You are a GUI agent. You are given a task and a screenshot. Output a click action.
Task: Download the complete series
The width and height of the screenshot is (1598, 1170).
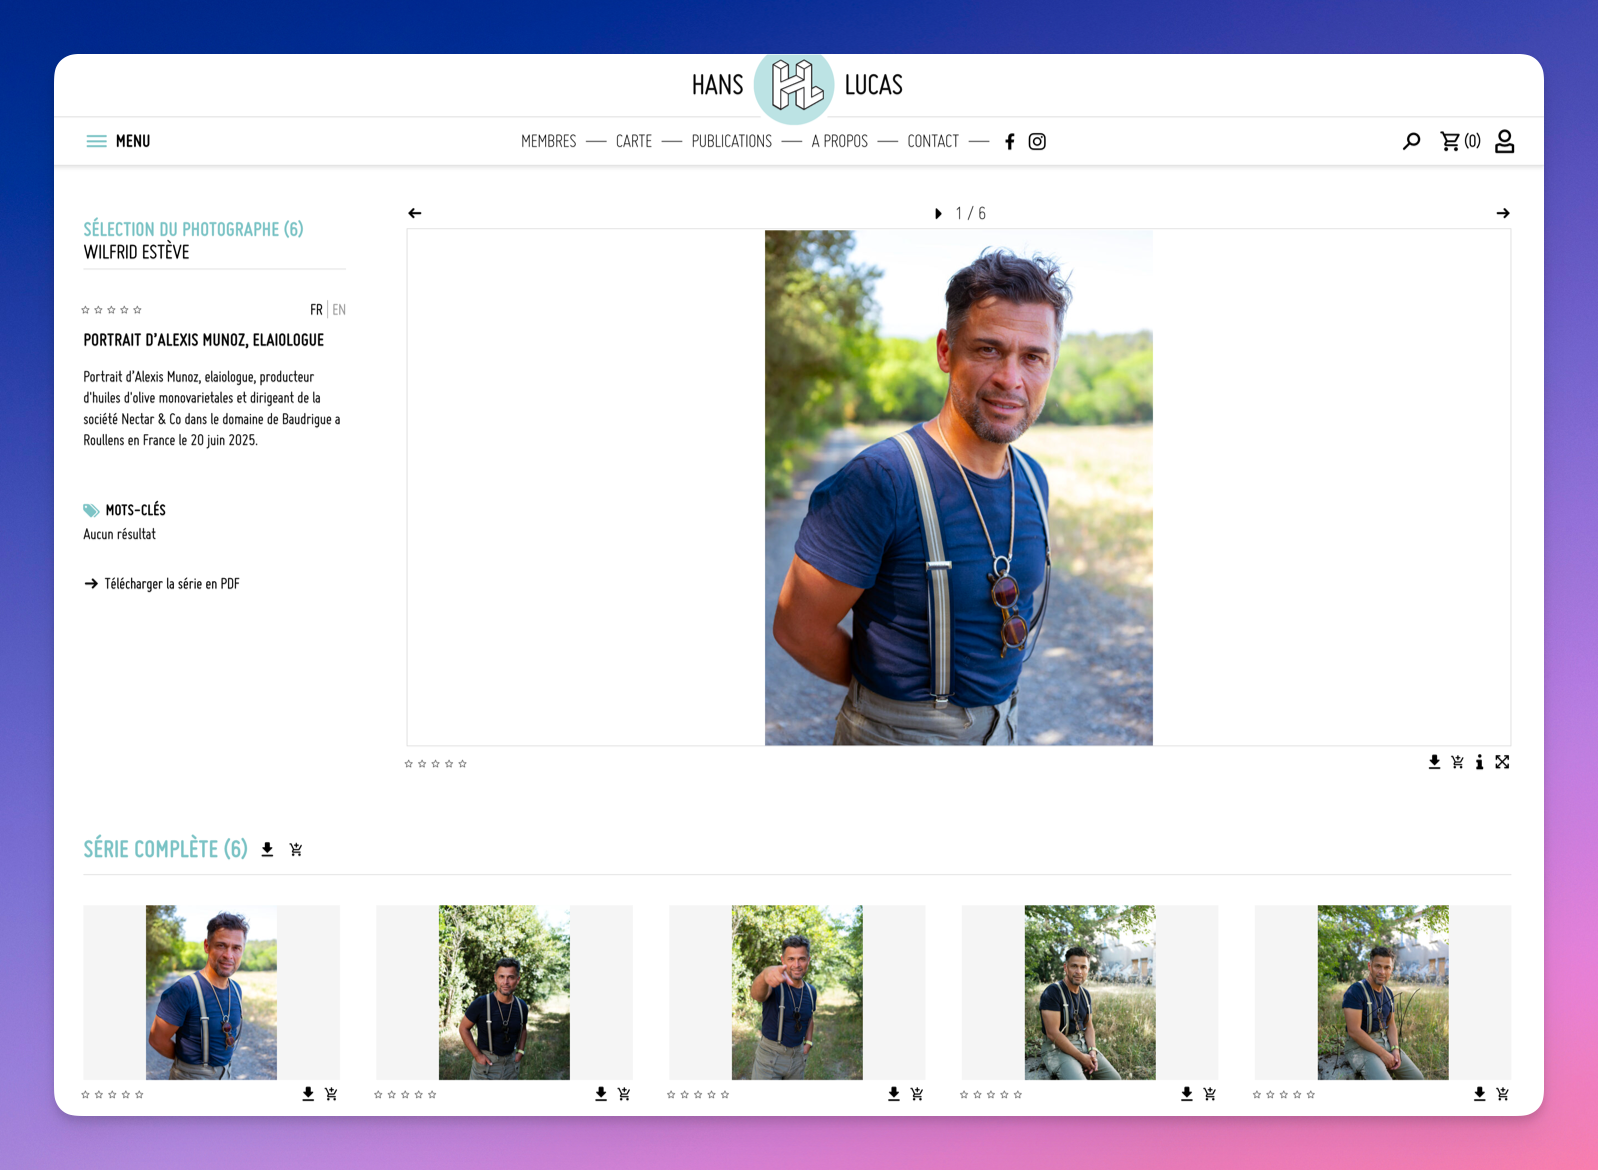click(267, 849)
